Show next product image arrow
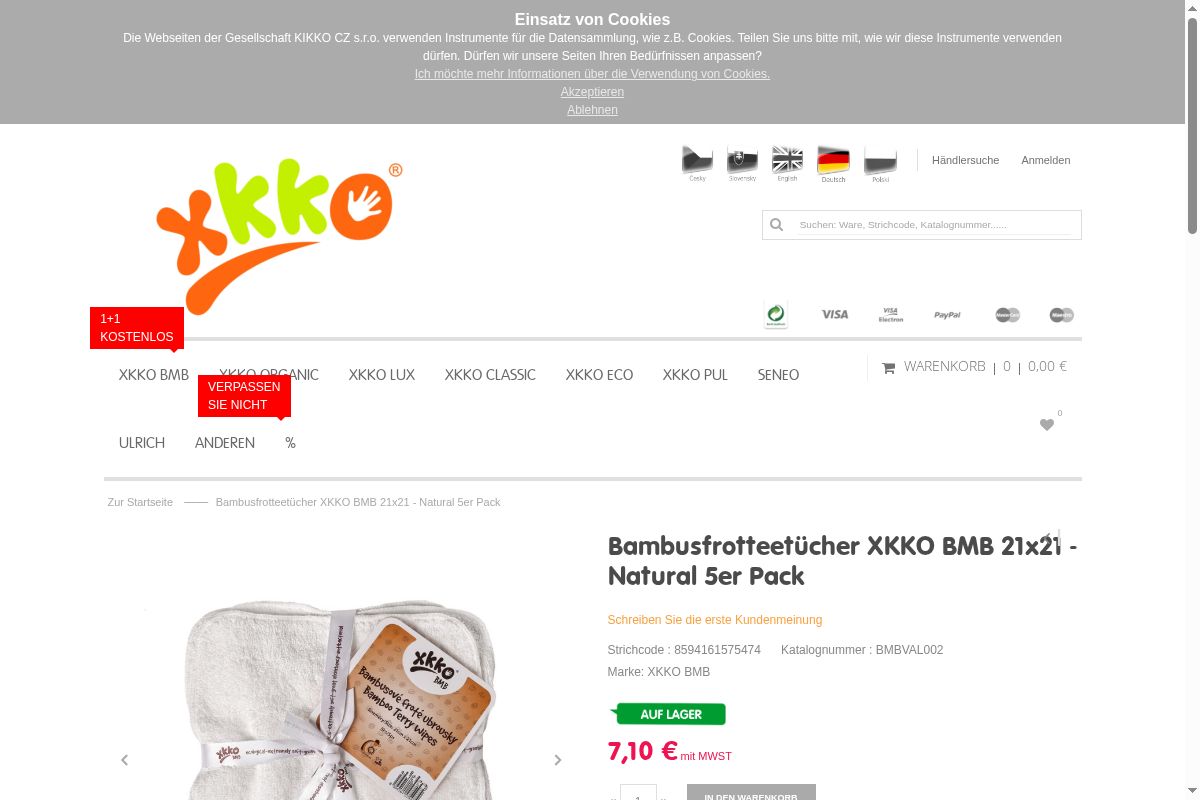 558,760
